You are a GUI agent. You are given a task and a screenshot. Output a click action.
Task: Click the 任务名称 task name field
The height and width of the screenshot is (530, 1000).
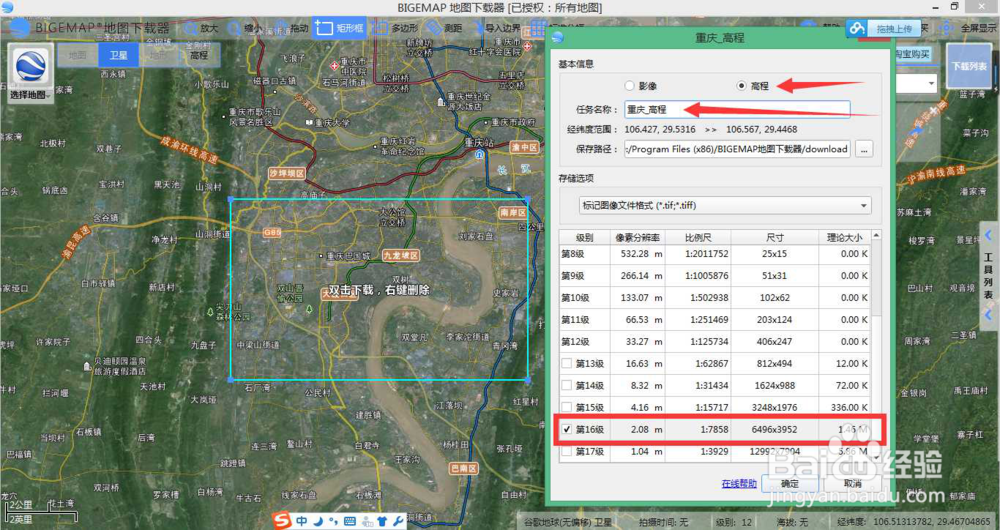pos(737,110)
